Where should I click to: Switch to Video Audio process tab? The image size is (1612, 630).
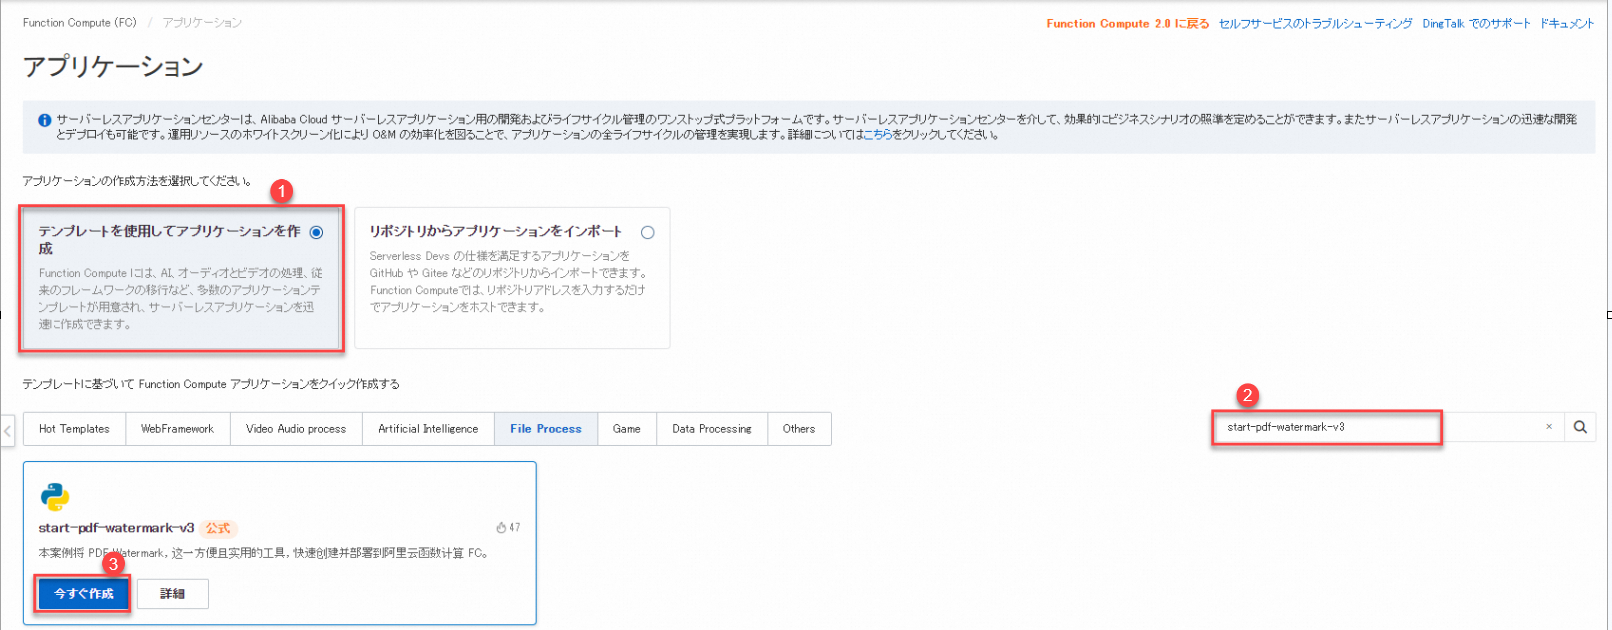tap(296, 429)
